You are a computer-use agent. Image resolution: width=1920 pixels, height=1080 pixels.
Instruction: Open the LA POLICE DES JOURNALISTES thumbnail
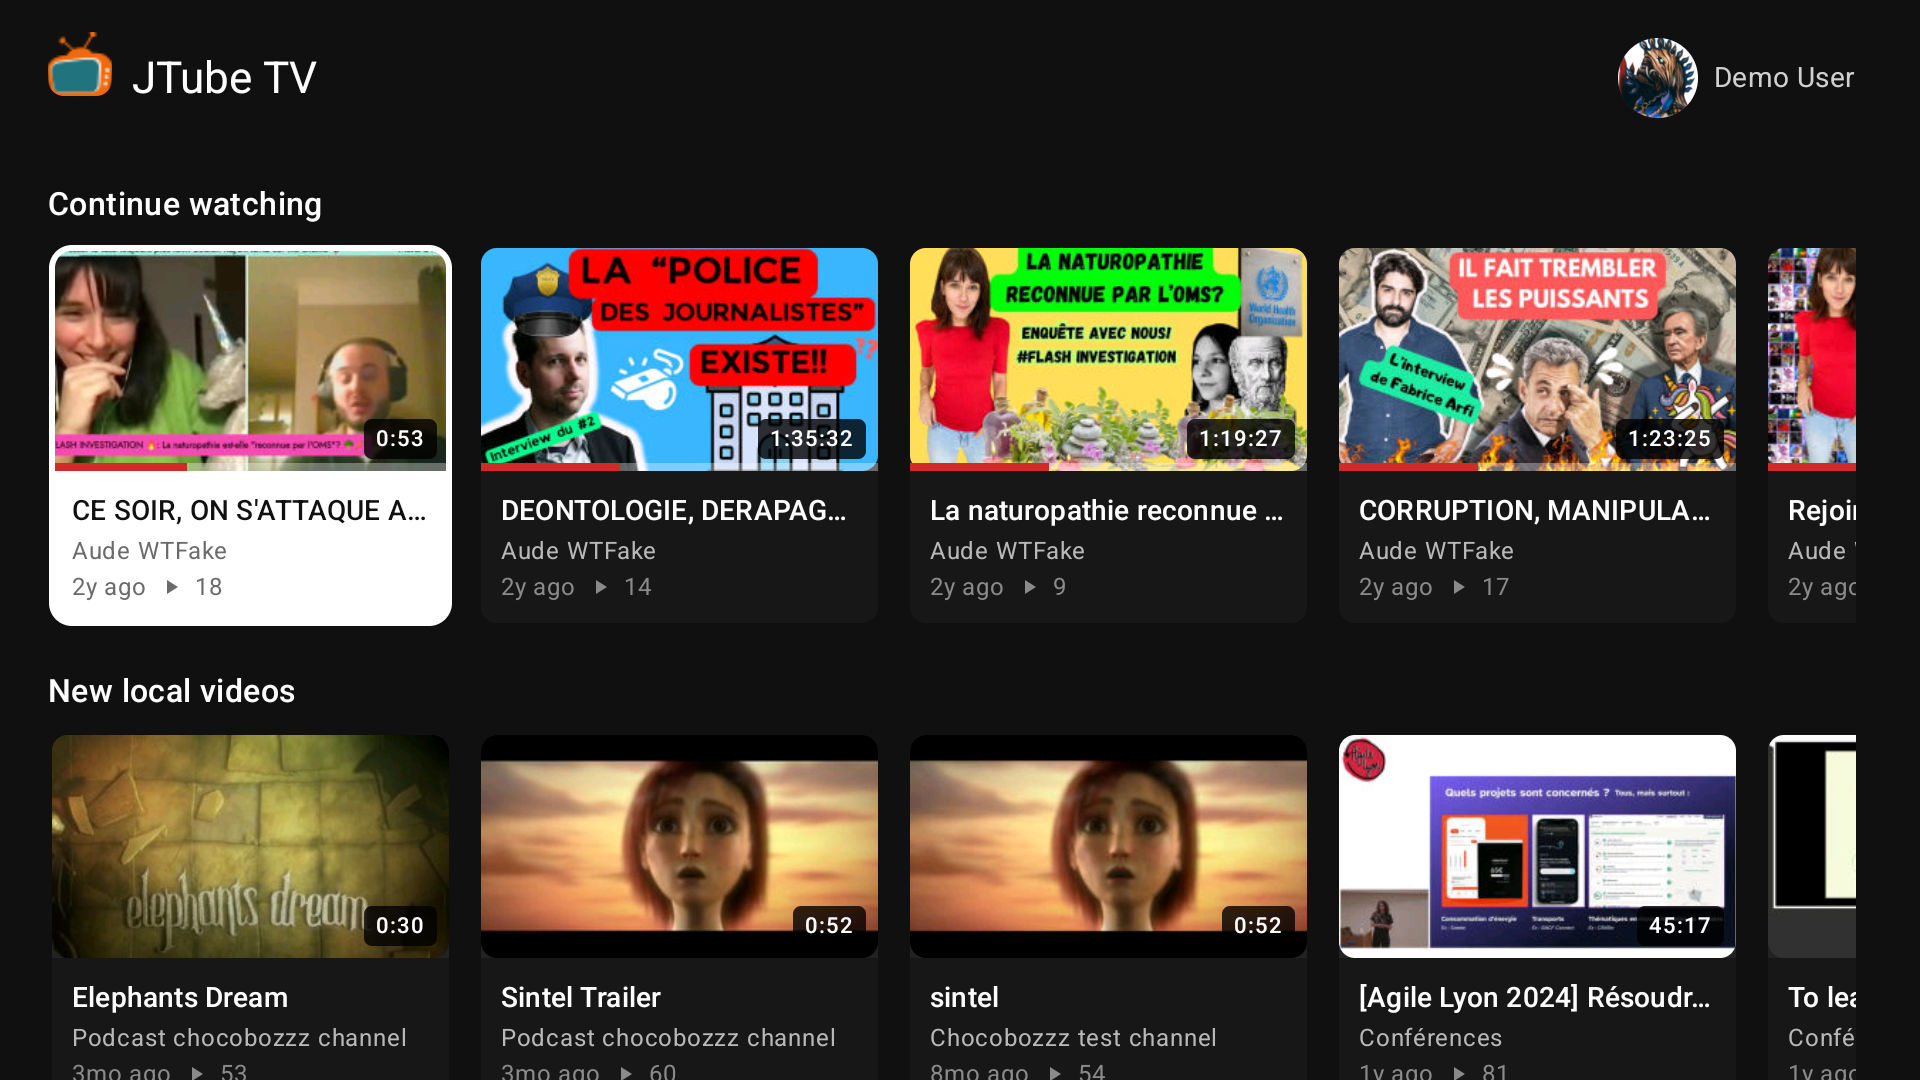pos(679,359)
